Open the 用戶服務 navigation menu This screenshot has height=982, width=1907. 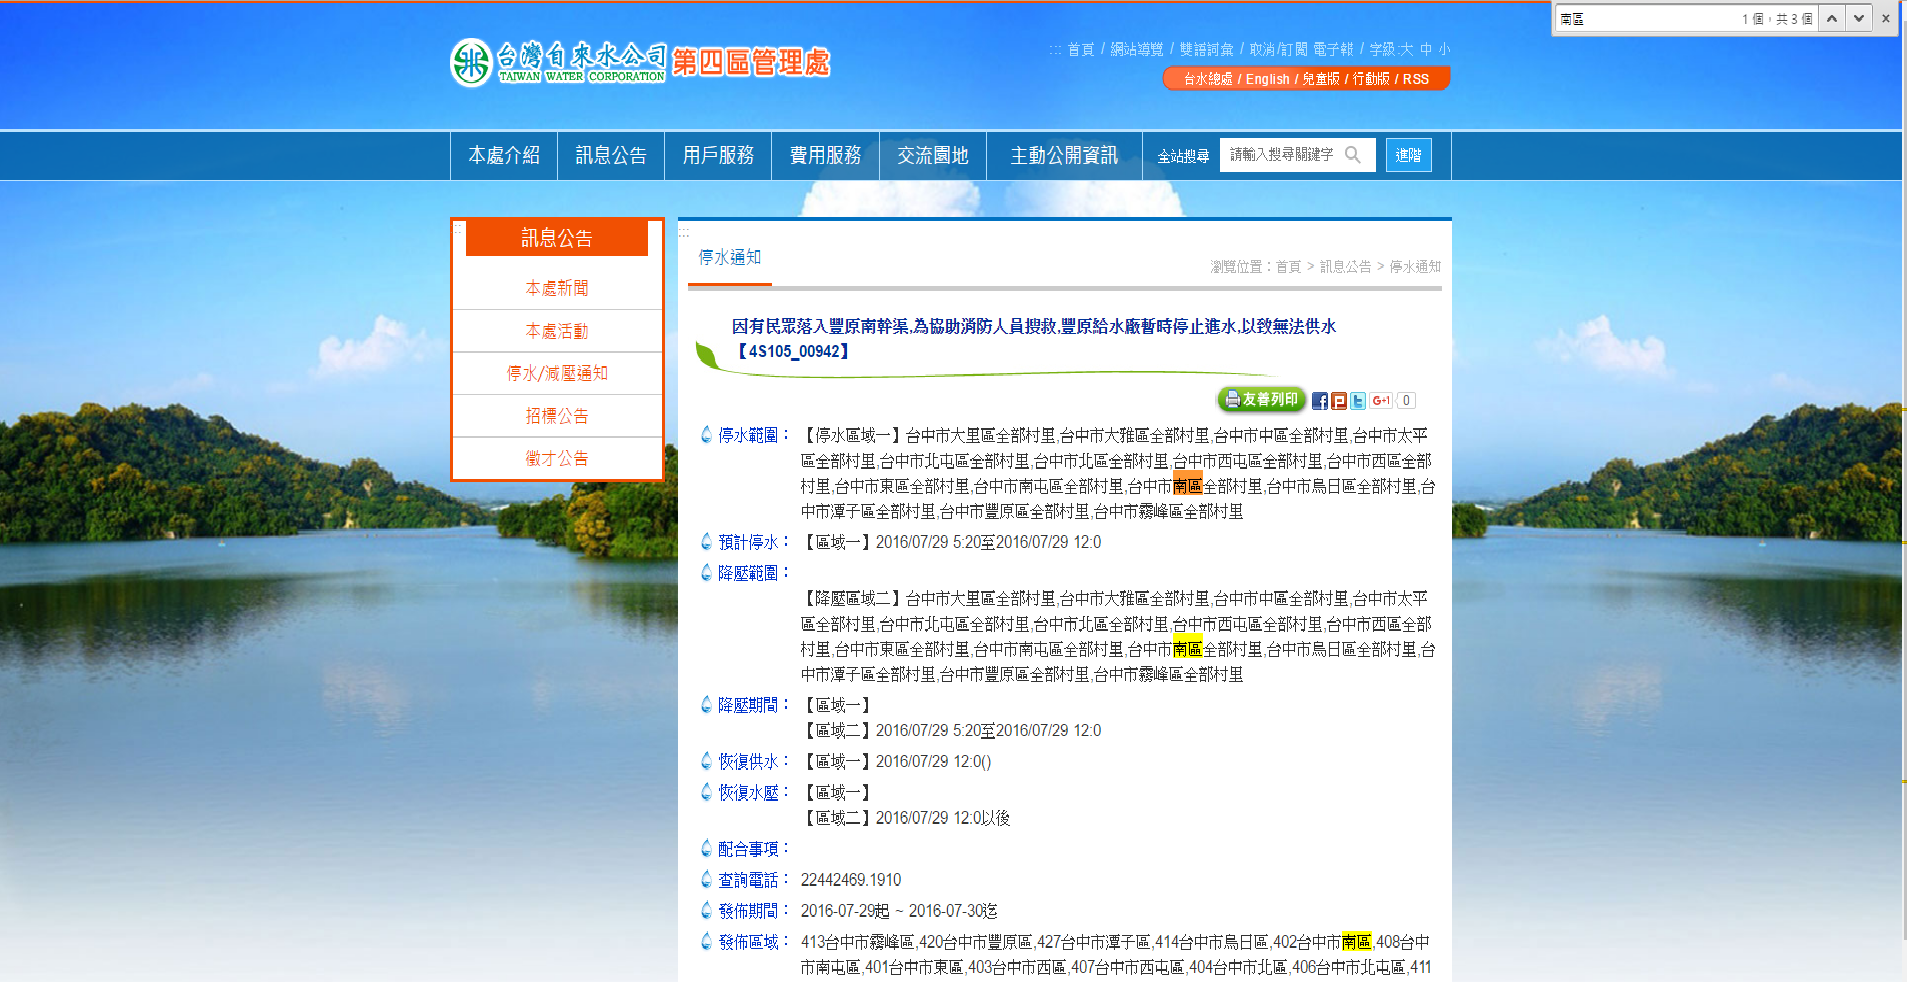[718, 156]
